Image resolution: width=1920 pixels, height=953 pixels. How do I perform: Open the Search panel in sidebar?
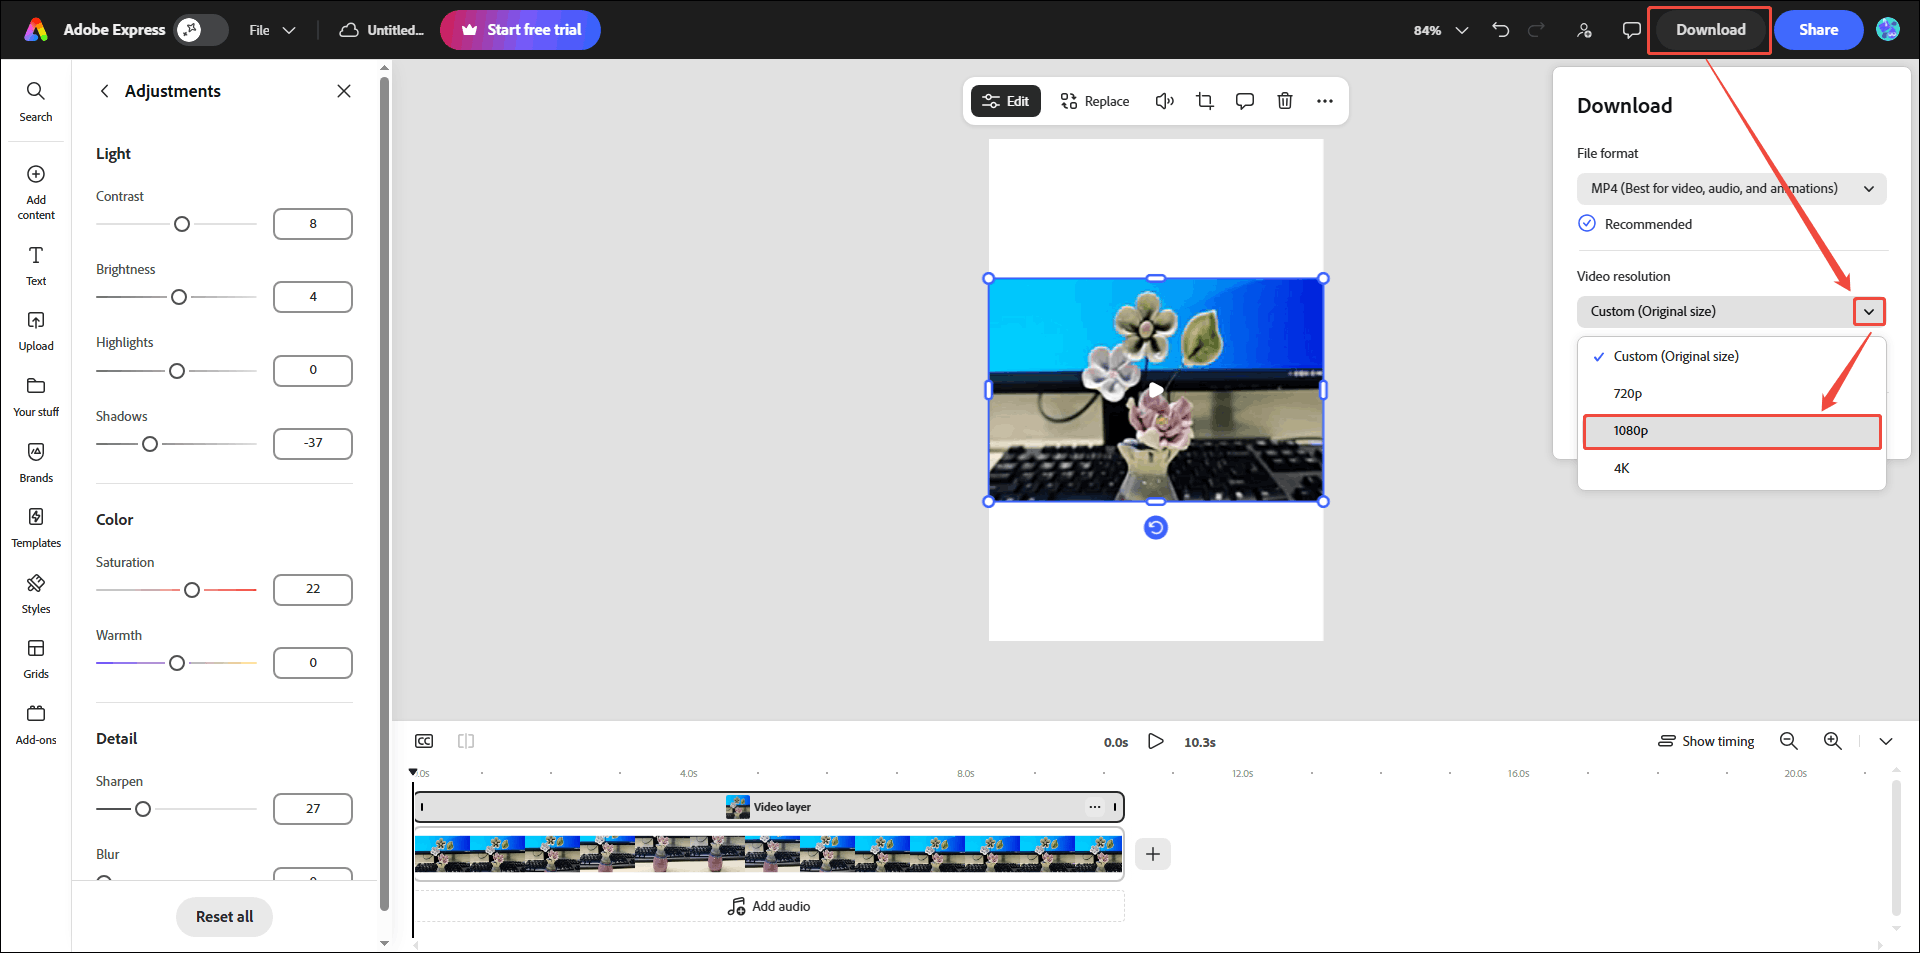pos(36,102)
